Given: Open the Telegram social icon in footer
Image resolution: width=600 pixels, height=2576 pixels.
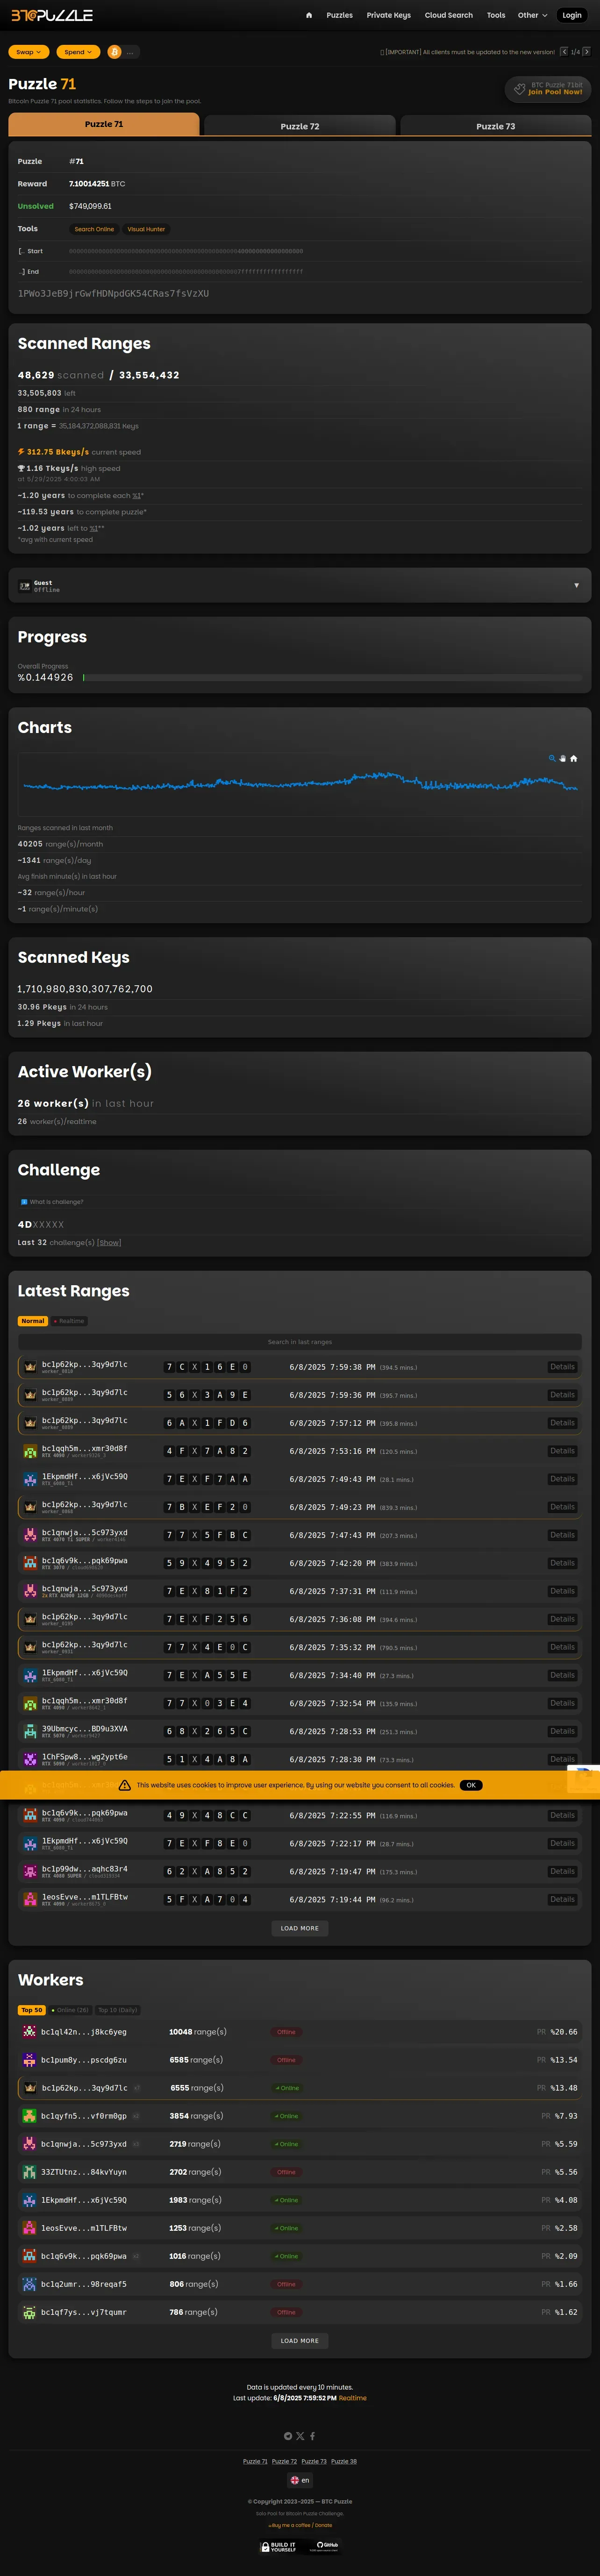Looking at the screenshot, I should coord(288,2436).
